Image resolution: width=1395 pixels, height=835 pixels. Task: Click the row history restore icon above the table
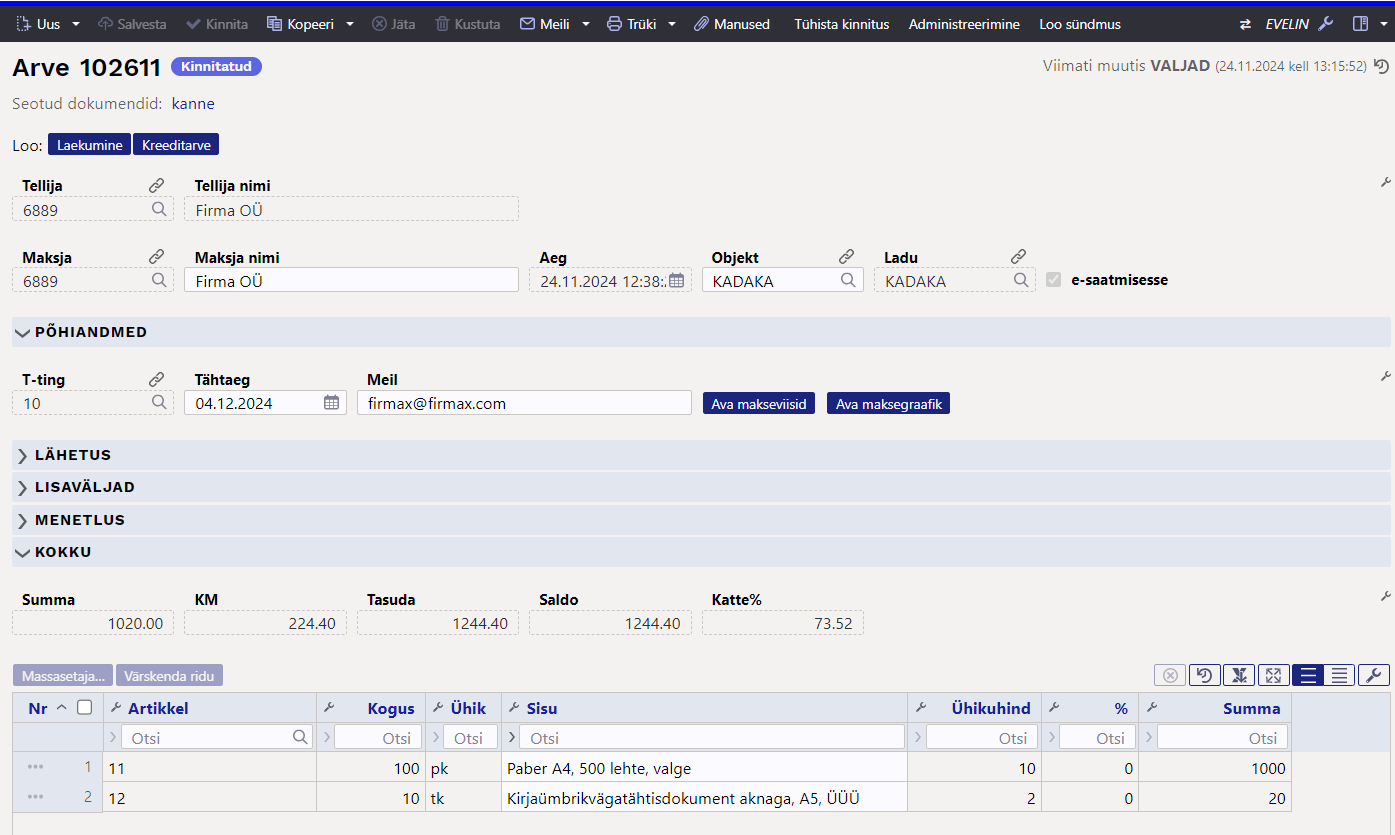click(1204, 675)
